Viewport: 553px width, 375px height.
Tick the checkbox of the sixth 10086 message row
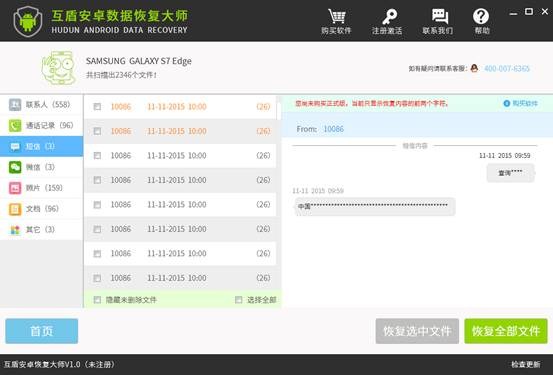point(97,229)
